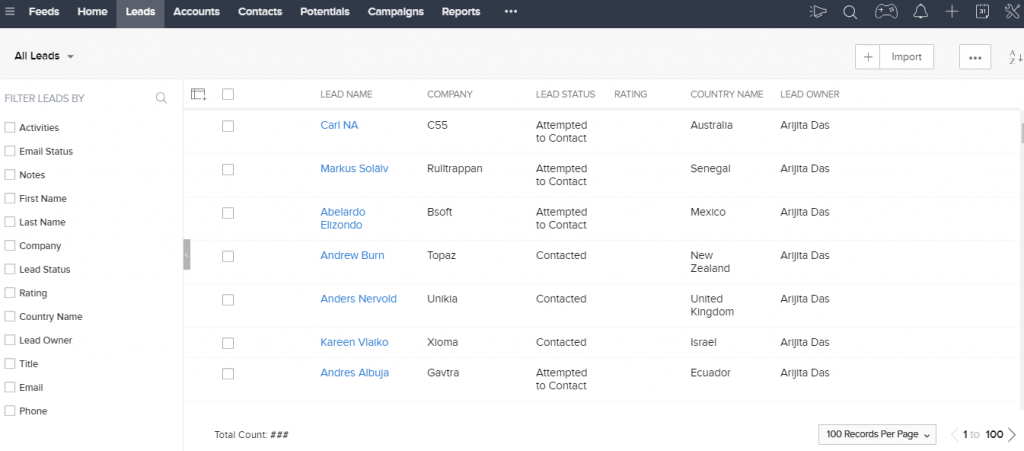Image resolution: width=1024 pixels, height=451 pixels.
Task: Click the Total Count ### value
Action: tap(280, 435)
